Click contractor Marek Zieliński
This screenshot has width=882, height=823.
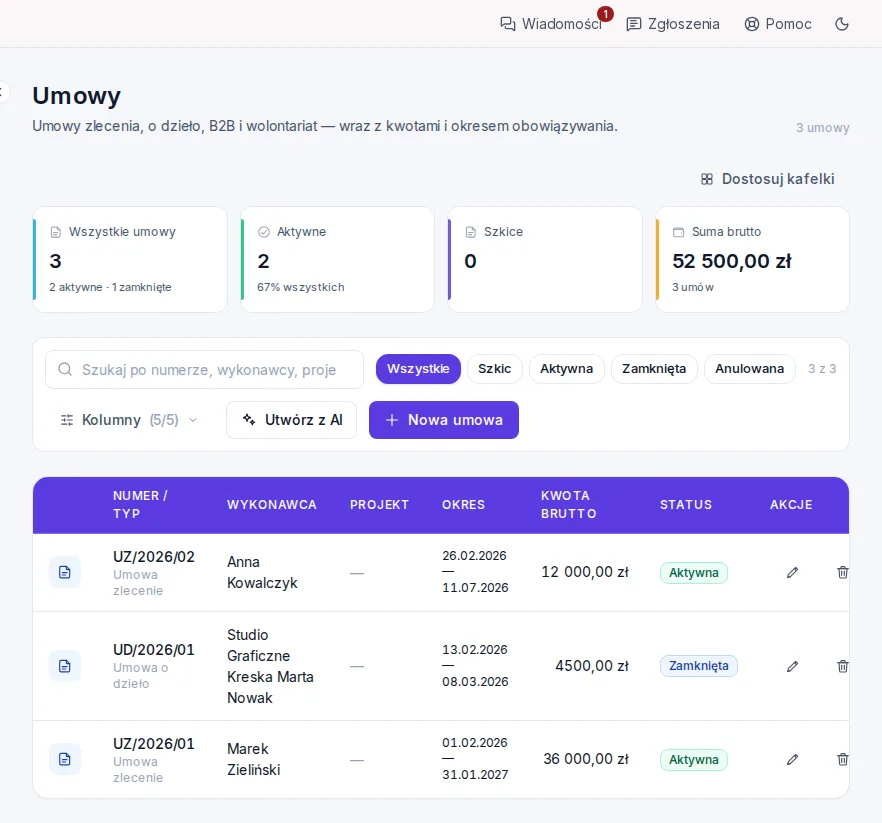tap(254, 759)
